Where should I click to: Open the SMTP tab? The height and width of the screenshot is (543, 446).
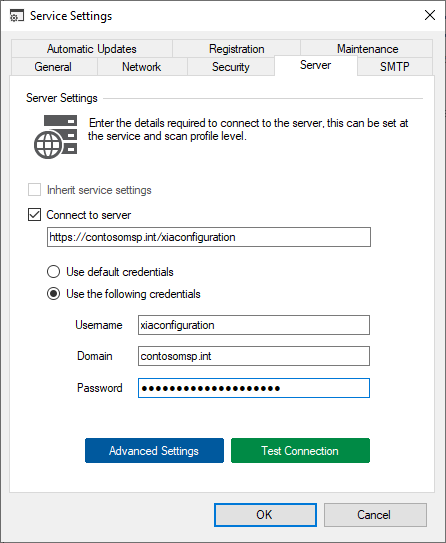(395, 66)
